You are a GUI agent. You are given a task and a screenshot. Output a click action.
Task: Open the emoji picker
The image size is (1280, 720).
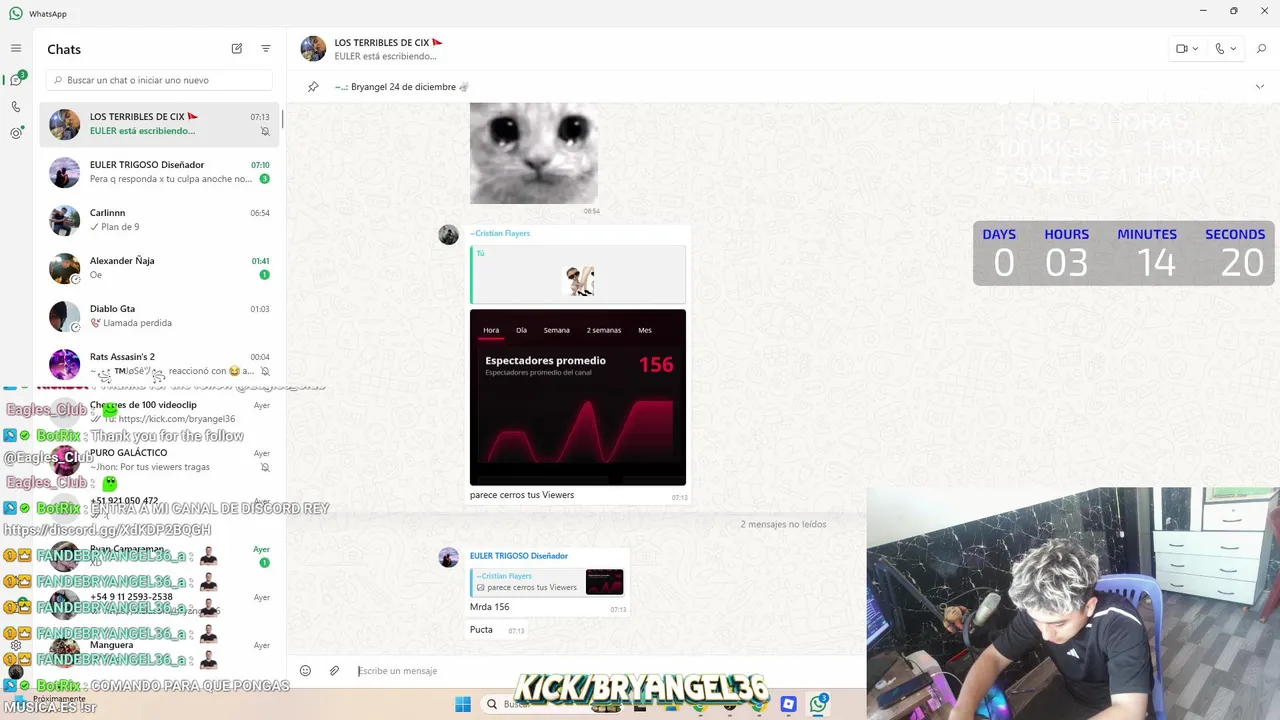point(306,671)
